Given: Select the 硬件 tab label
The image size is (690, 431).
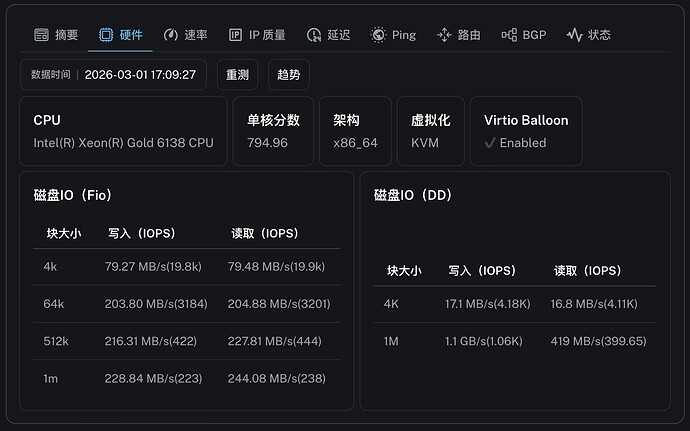Looking at the screenshot, I should pyautogui.click(x=131, y=35).
